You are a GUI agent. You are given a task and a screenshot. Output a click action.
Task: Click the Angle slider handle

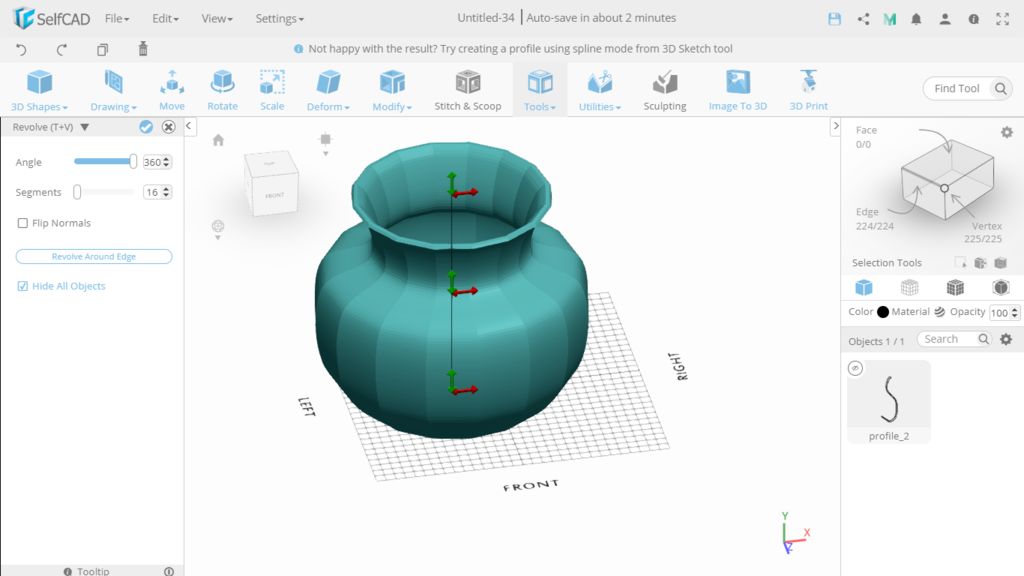[133, 161]
